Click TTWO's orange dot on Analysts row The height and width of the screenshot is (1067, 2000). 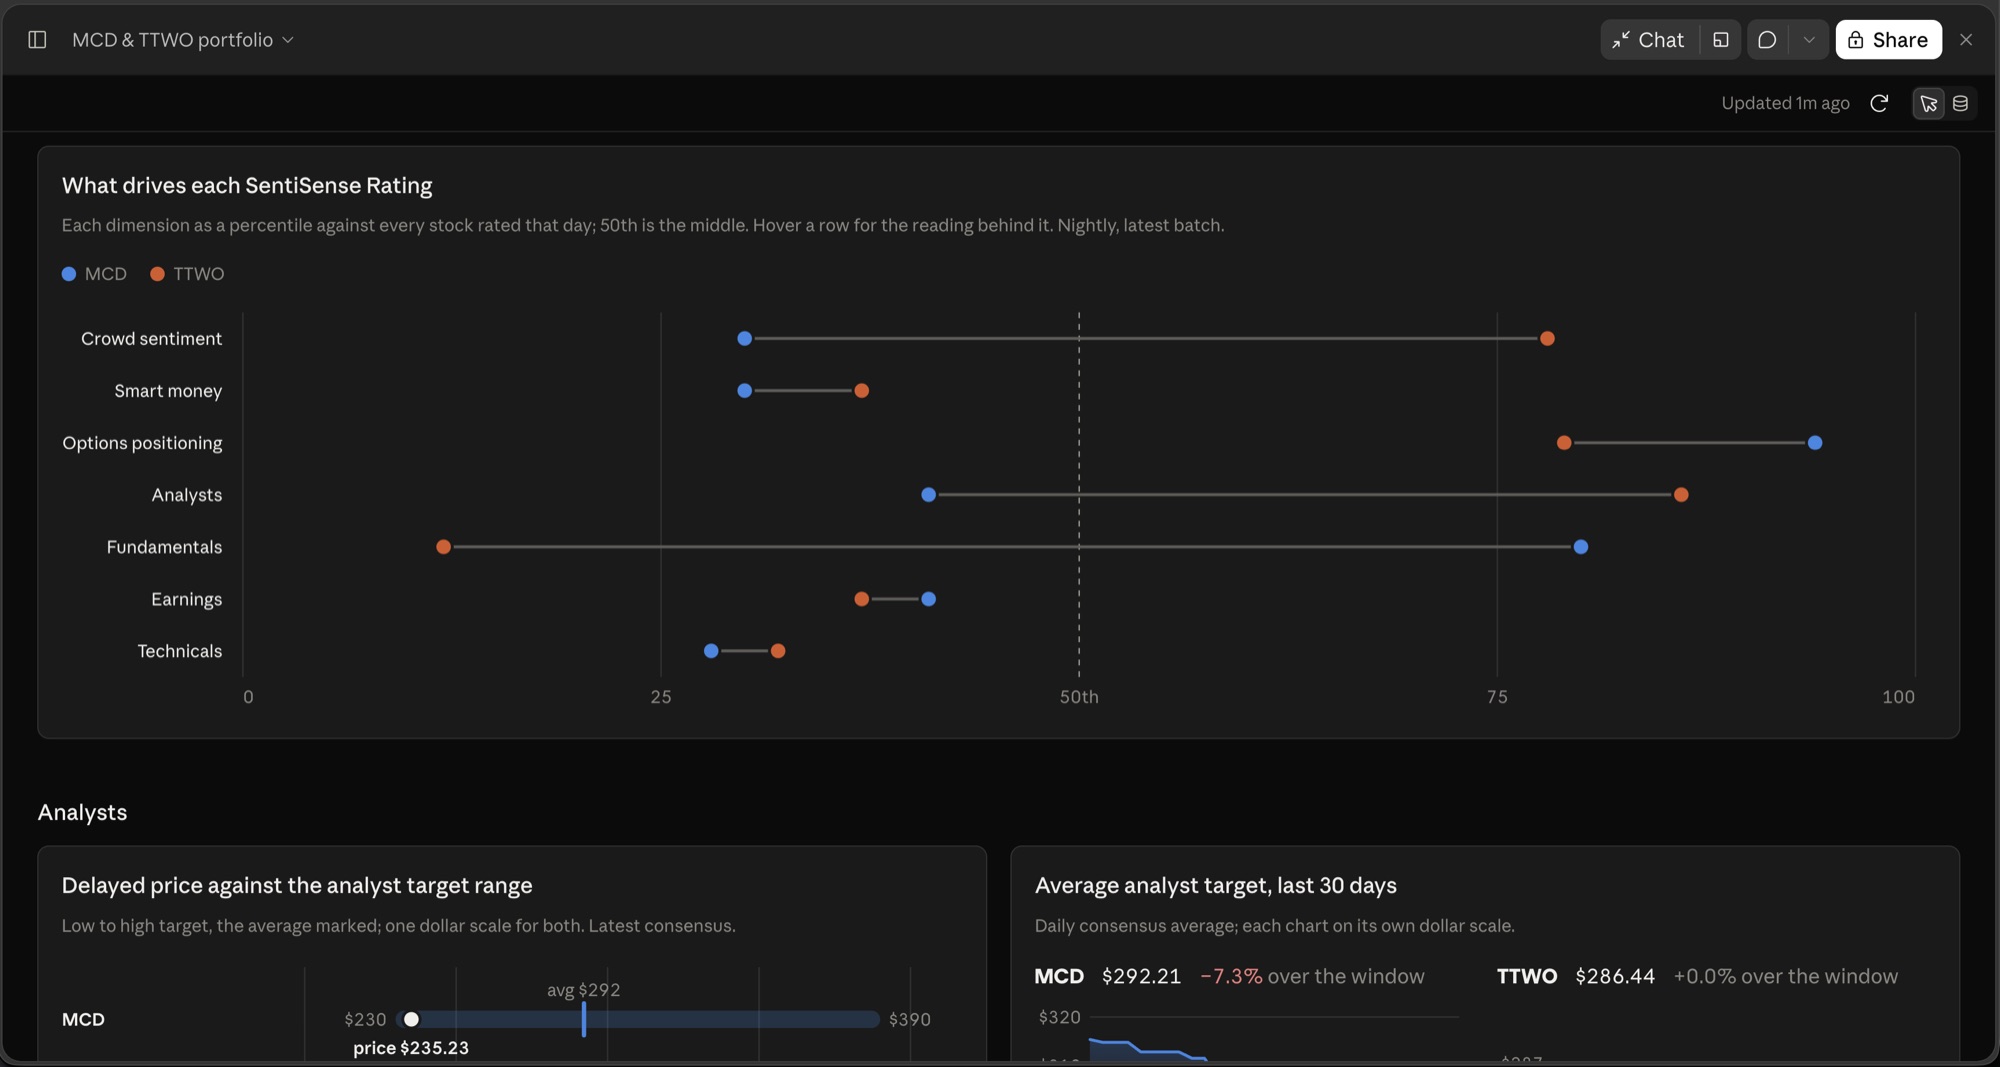pos(1681,495)
